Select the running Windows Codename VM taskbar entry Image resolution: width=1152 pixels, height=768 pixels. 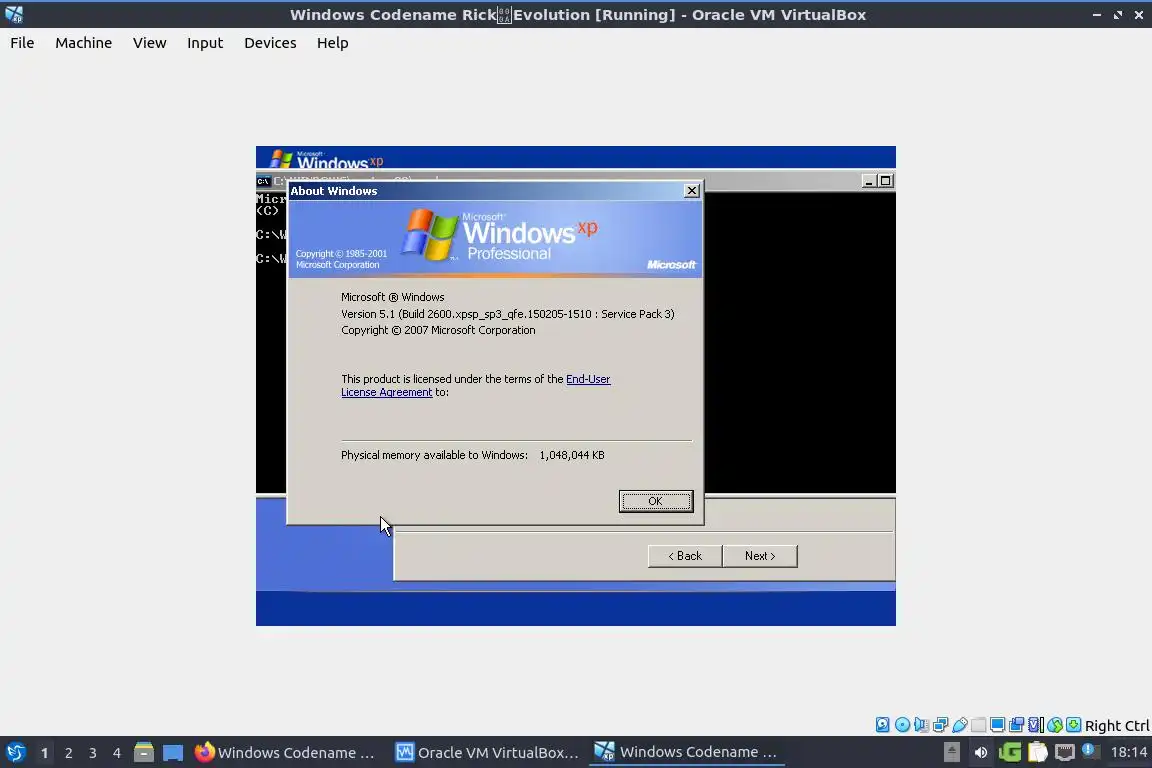[x=687, y=752]
